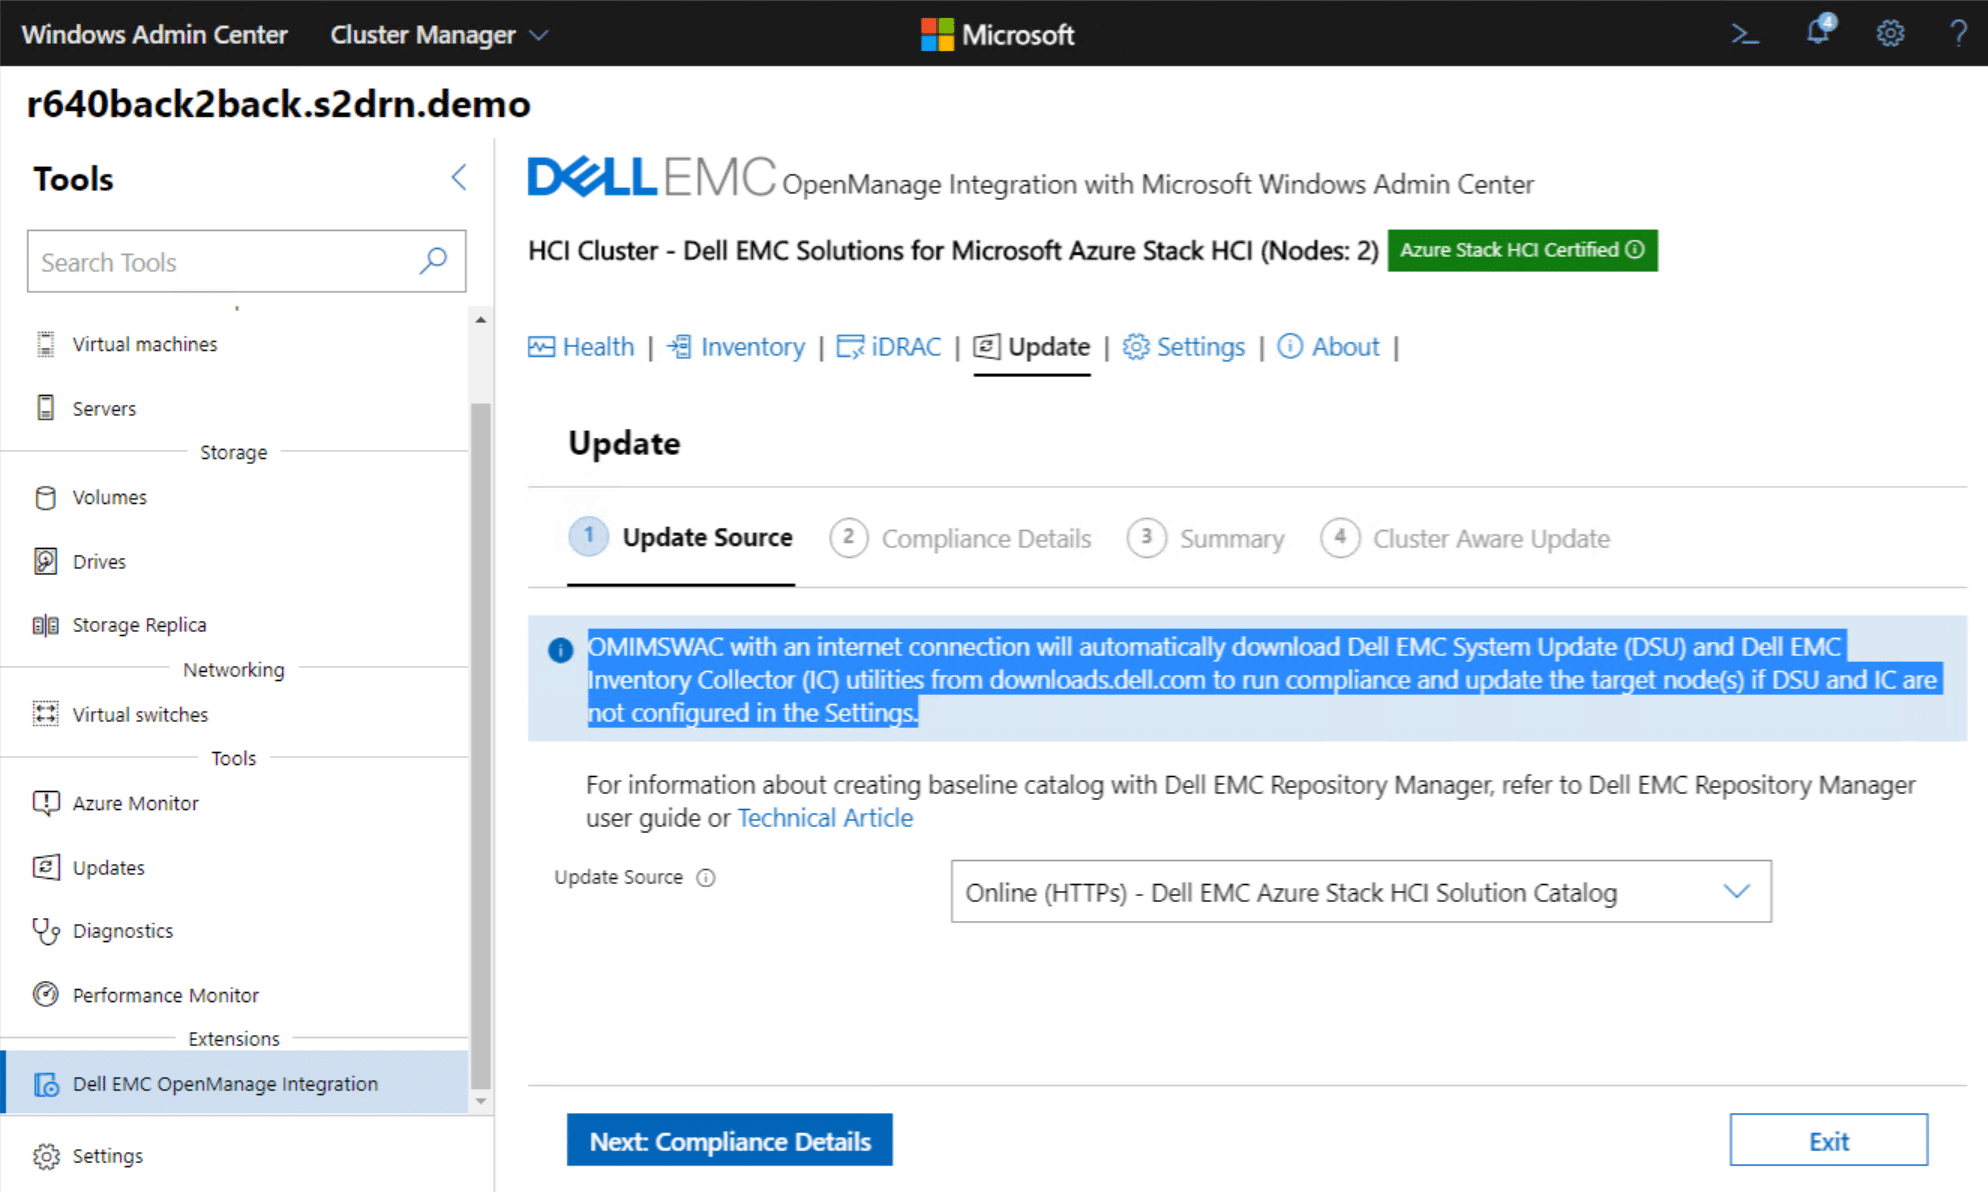The image size is (1988, 1192).
Task: Click the sidebar Settings gear icon
Action: pyautogui.click(x=46, y=1156)
